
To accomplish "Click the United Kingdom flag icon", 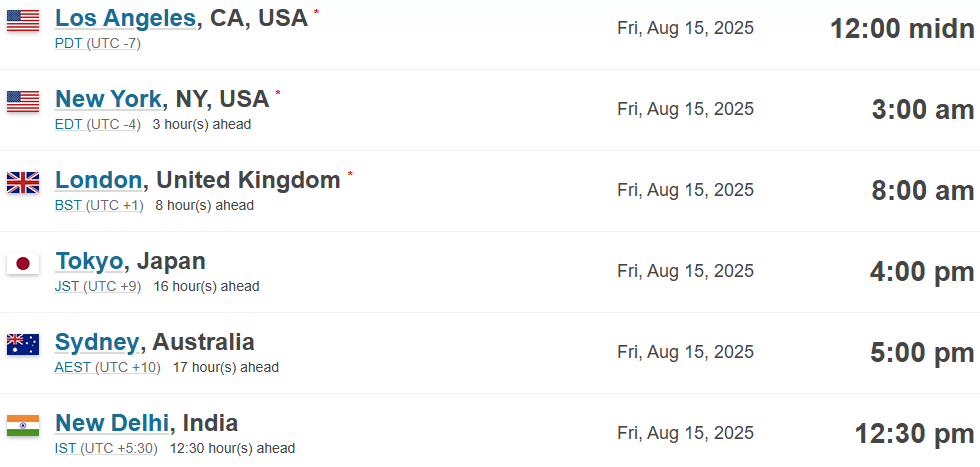I will coord(23,183).
